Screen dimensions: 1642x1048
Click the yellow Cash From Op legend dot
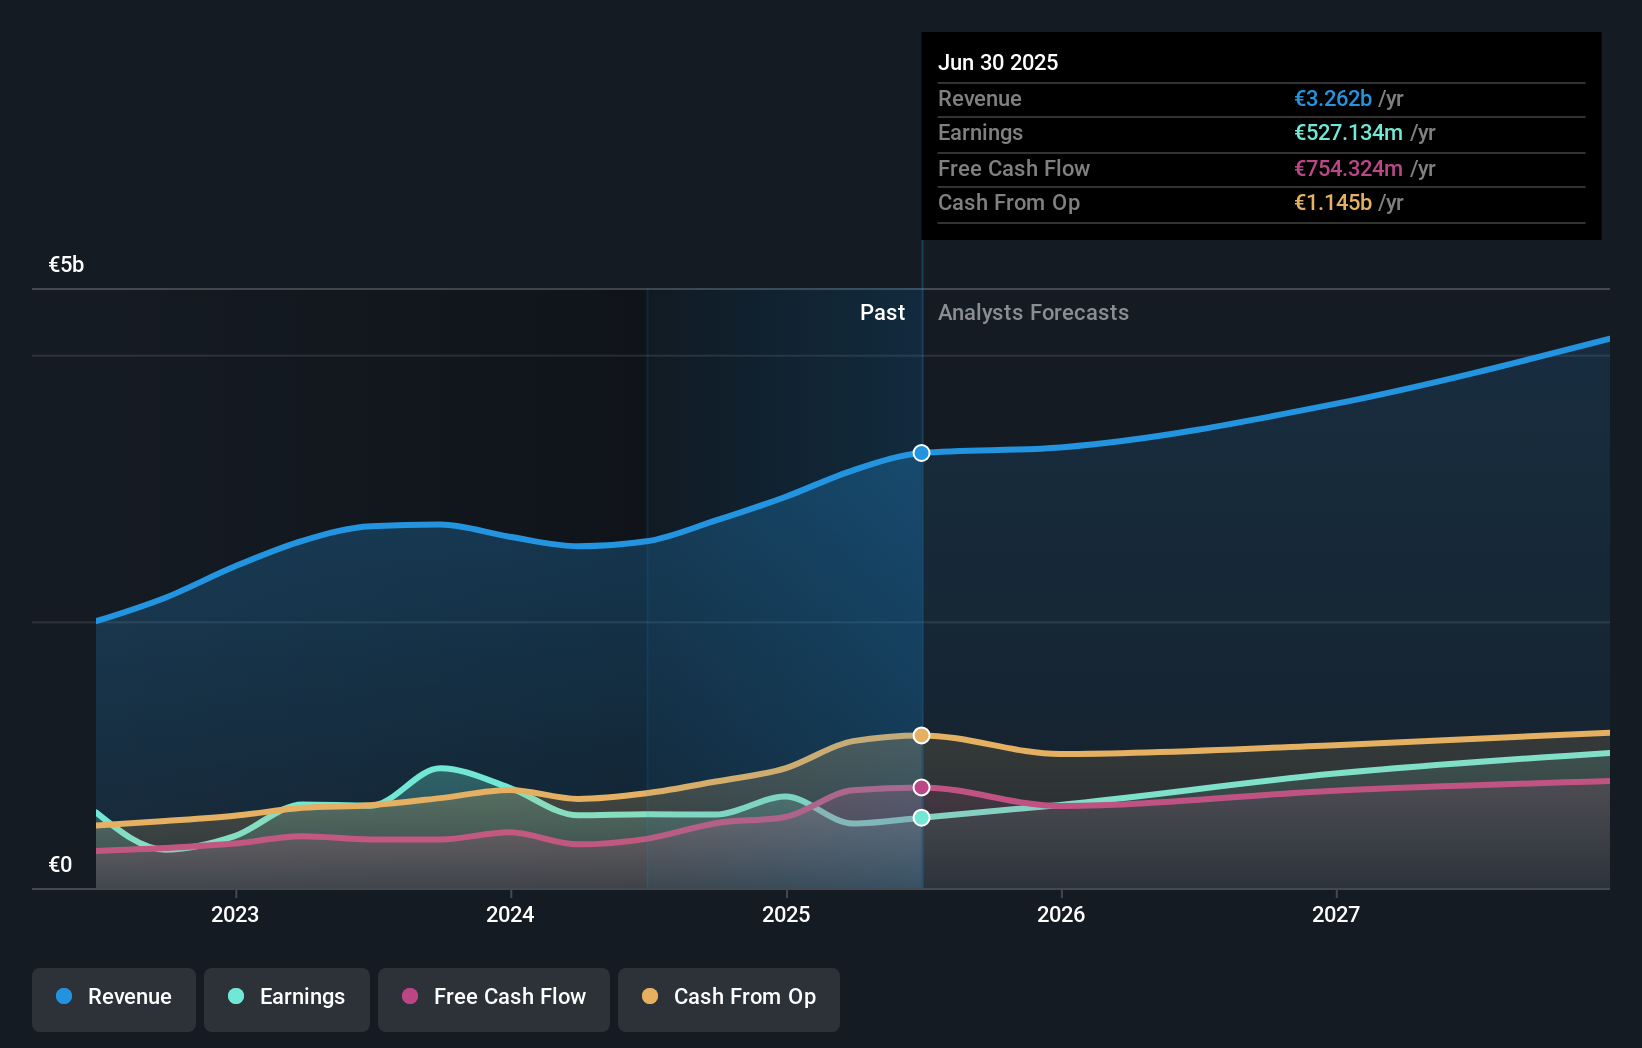[x=651, y=997]
